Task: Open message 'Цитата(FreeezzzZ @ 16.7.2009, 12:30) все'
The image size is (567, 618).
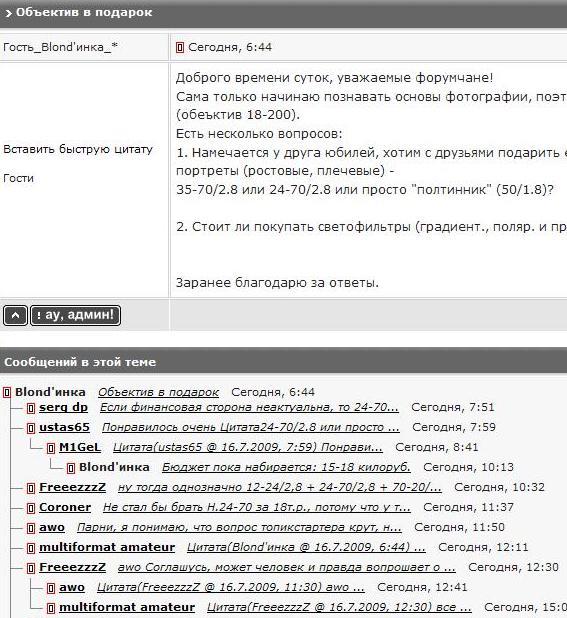Action: coord(339,607)
